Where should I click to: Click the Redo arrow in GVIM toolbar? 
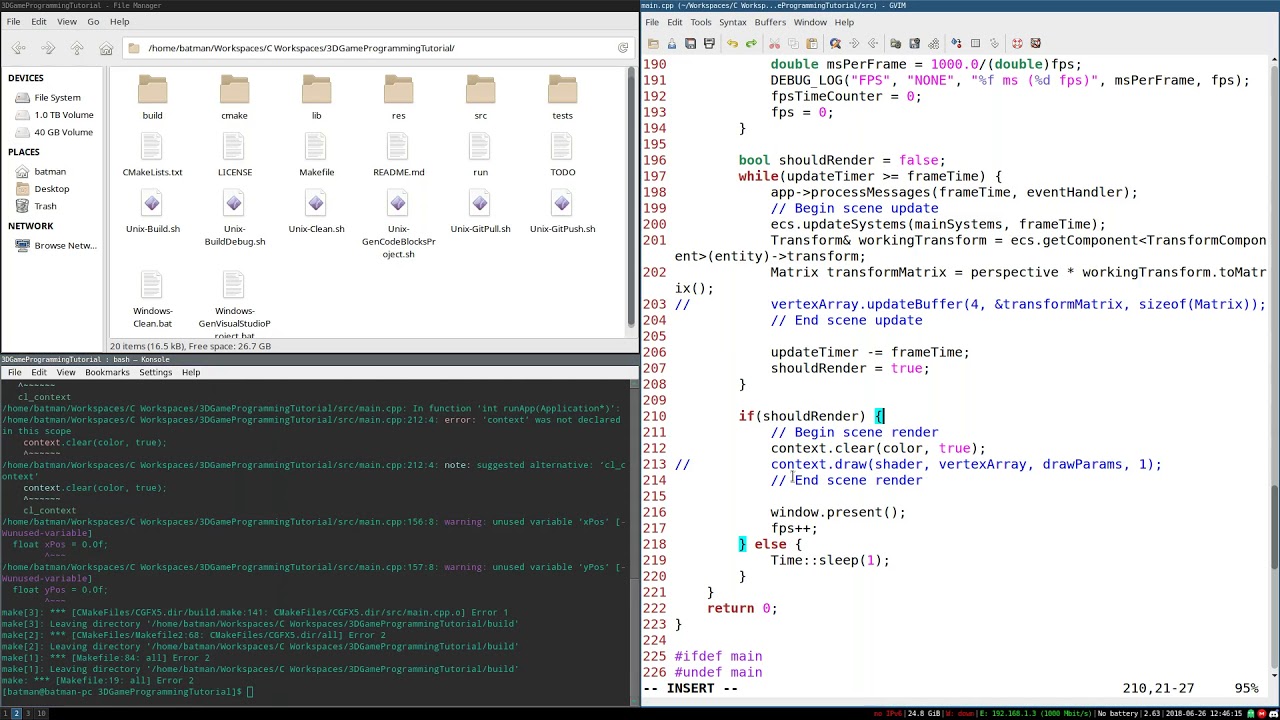click(x=751, y=43)
